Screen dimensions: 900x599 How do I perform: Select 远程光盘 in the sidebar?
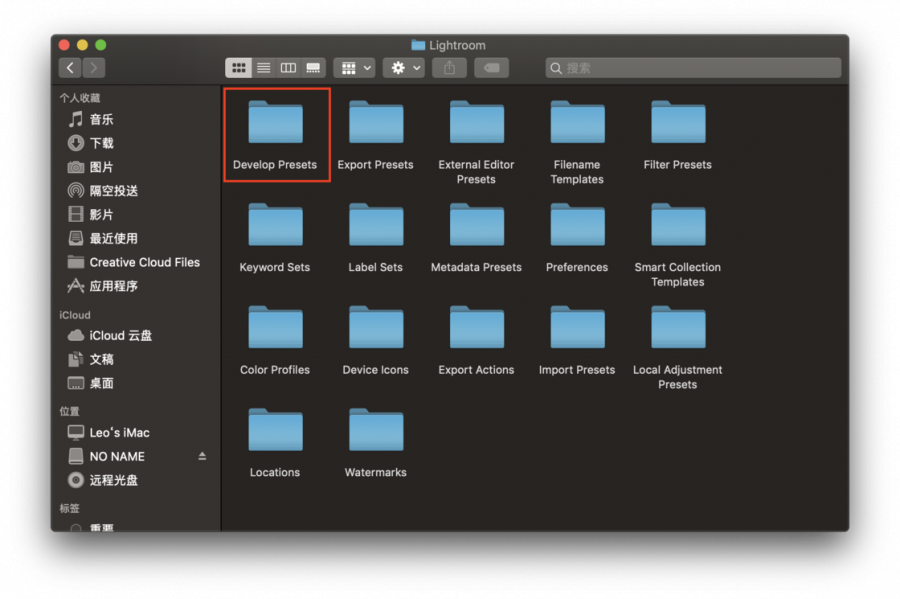[x=136, y=480]
